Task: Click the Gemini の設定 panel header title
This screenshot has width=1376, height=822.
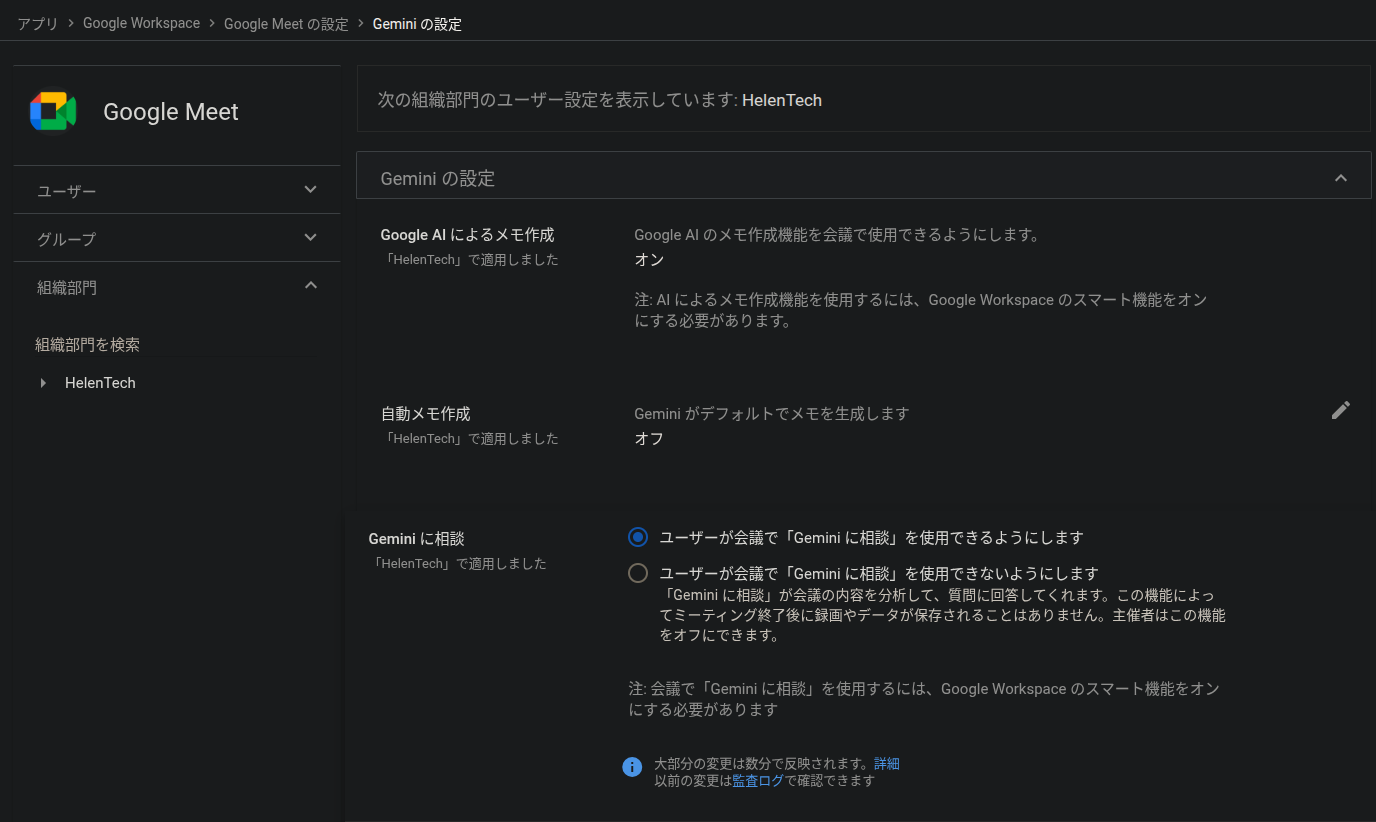Action: [x=438, y=178]
